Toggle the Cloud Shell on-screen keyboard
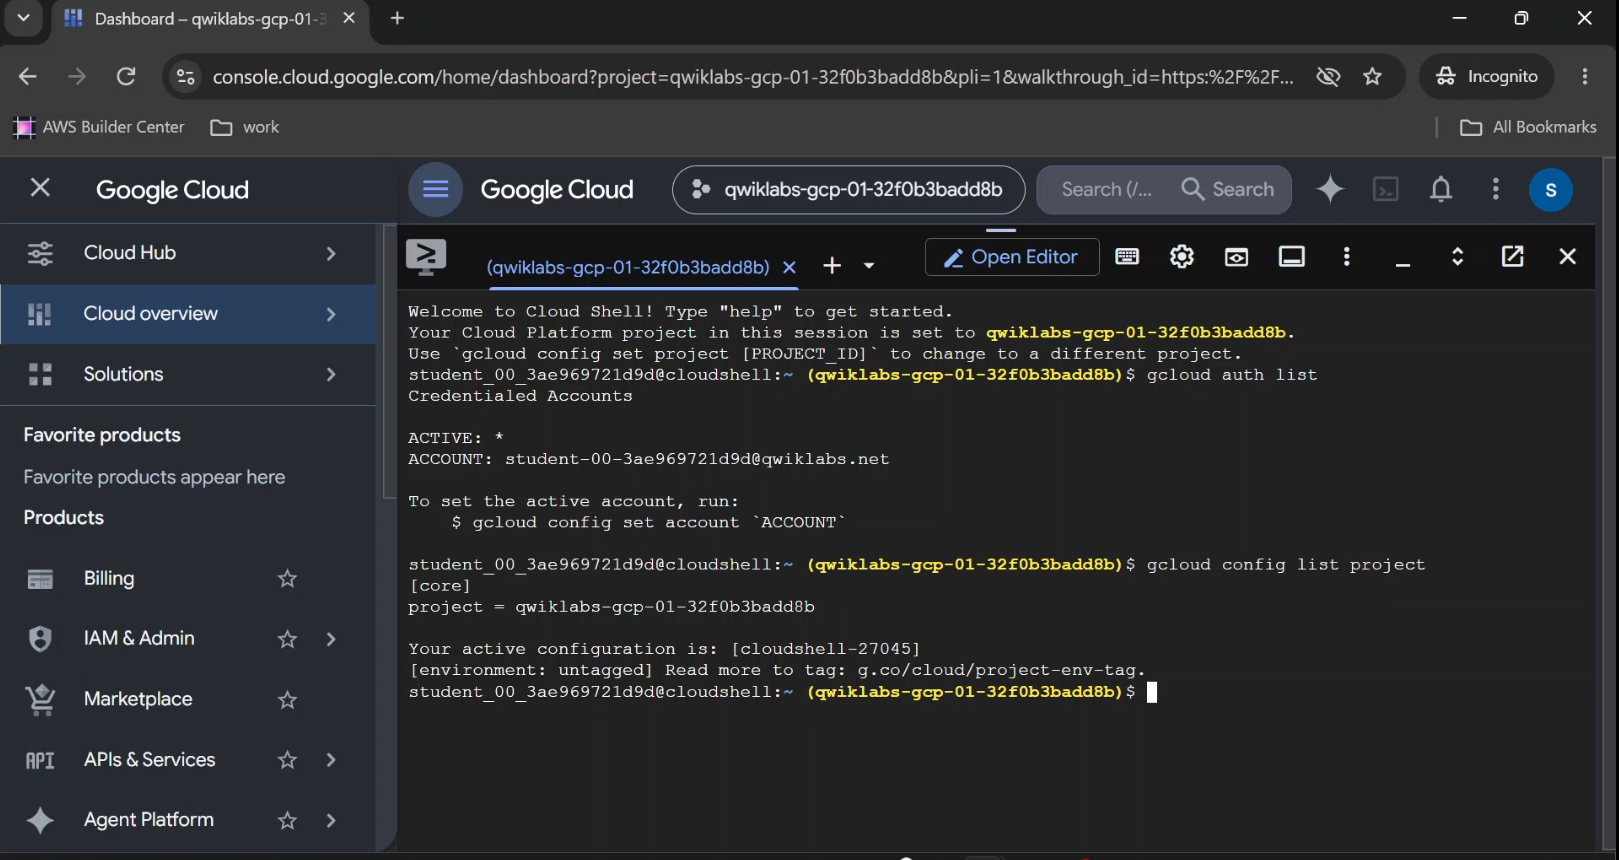 point(1127,257)
